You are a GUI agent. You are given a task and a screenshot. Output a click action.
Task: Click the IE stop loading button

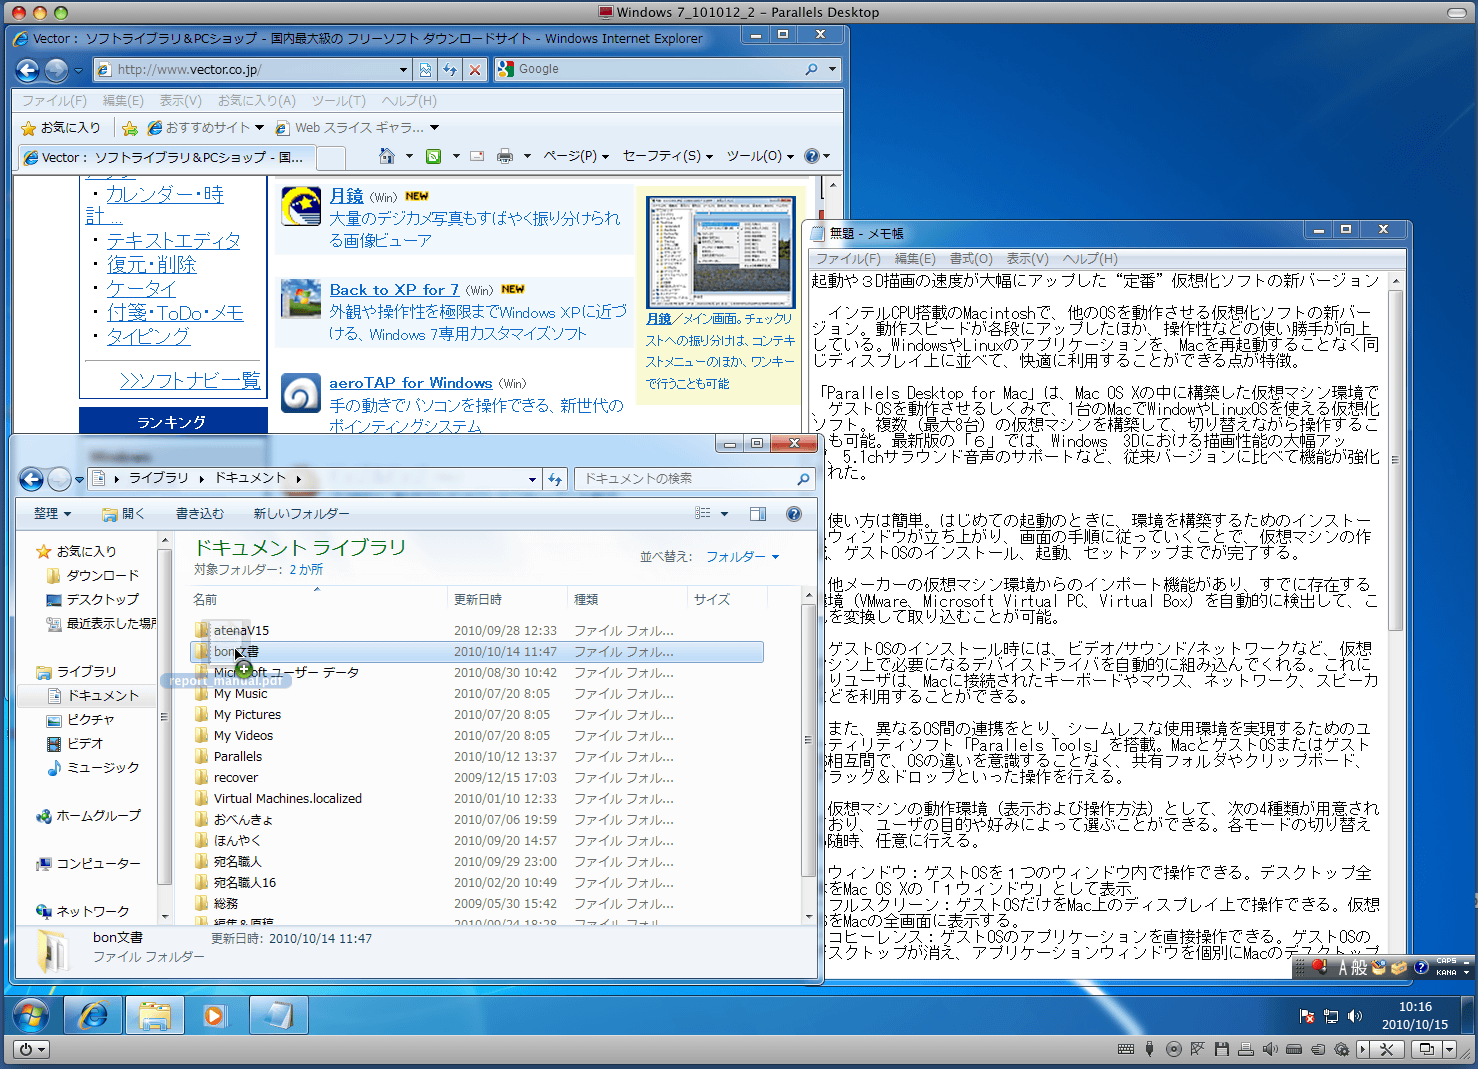(475, 70)
